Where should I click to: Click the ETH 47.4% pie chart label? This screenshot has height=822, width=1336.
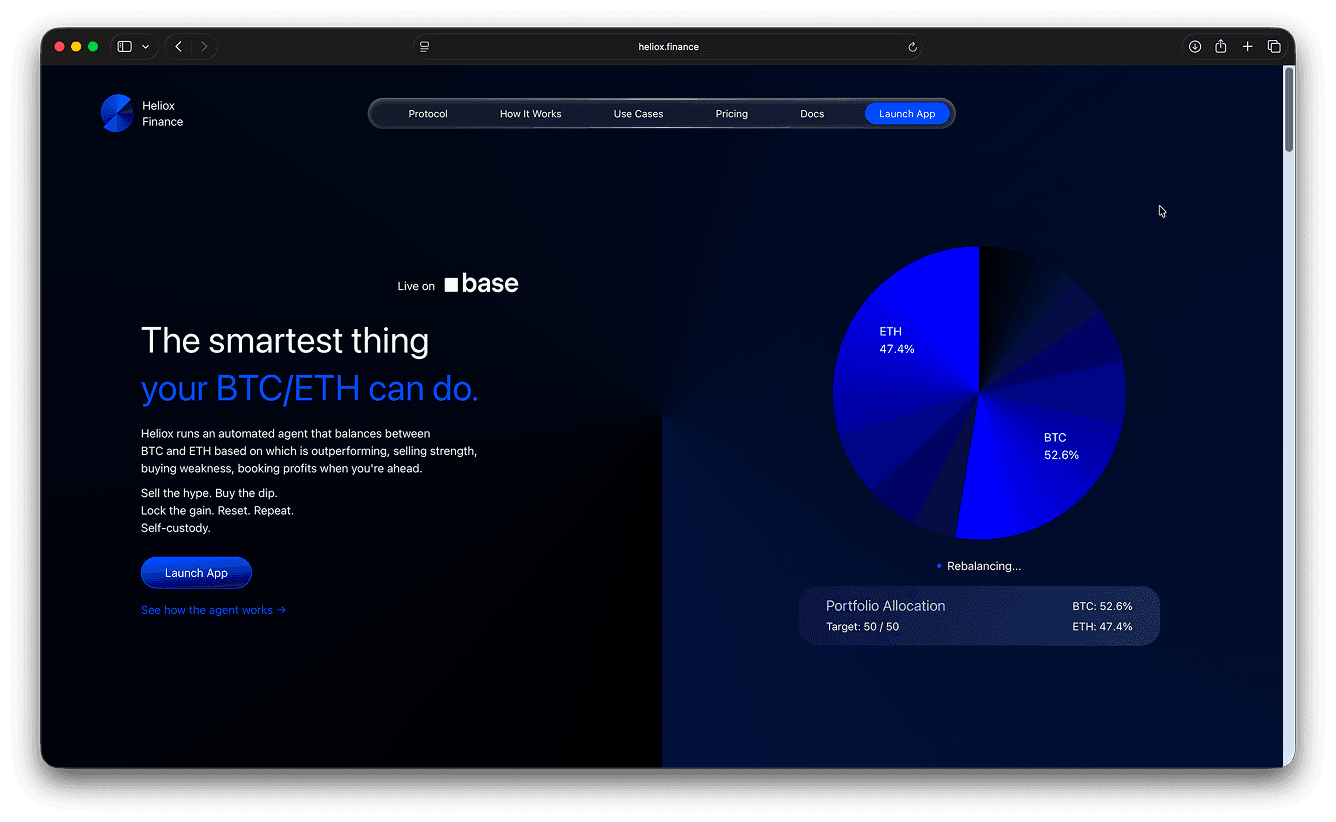pos(897,340)
